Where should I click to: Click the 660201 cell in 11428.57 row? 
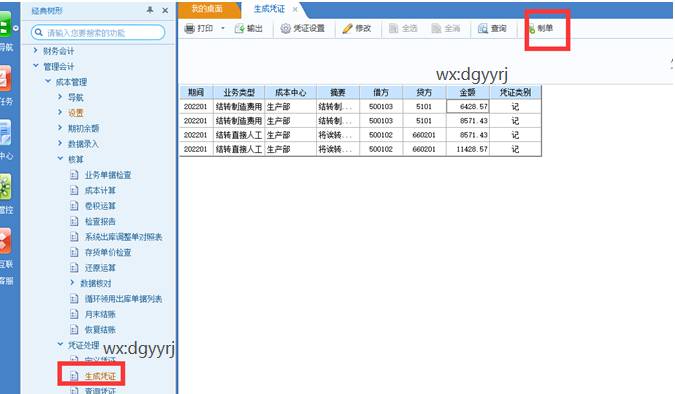[x=424, y=149]
